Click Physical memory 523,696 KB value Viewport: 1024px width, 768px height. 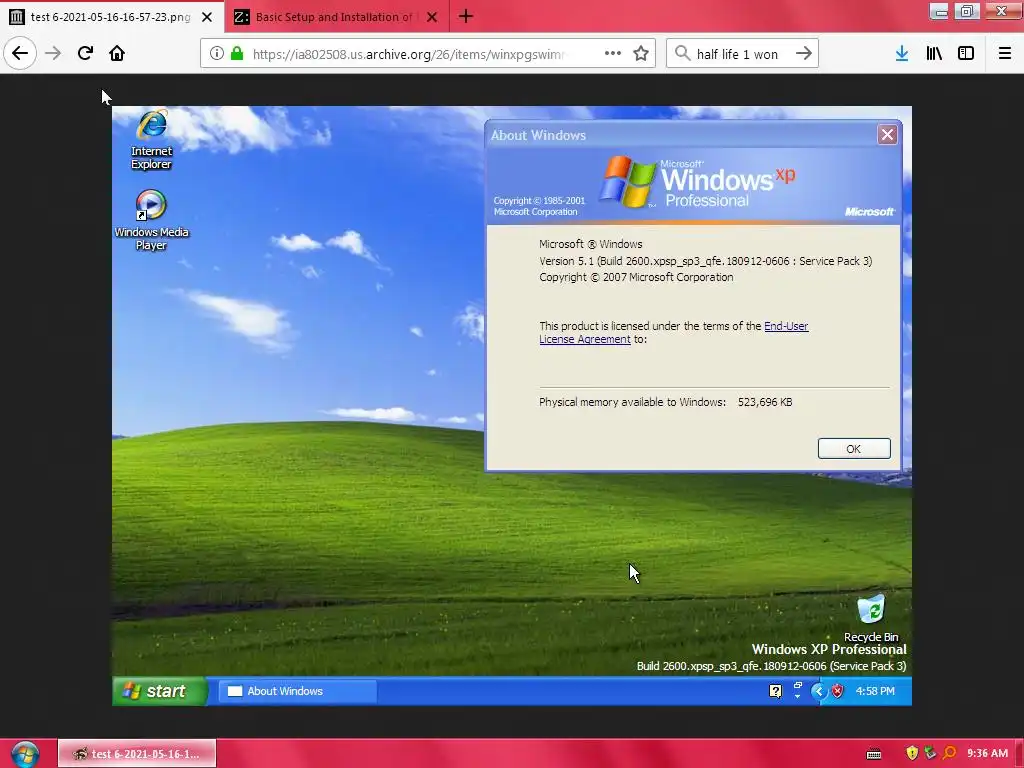click(x=765, y=402)
